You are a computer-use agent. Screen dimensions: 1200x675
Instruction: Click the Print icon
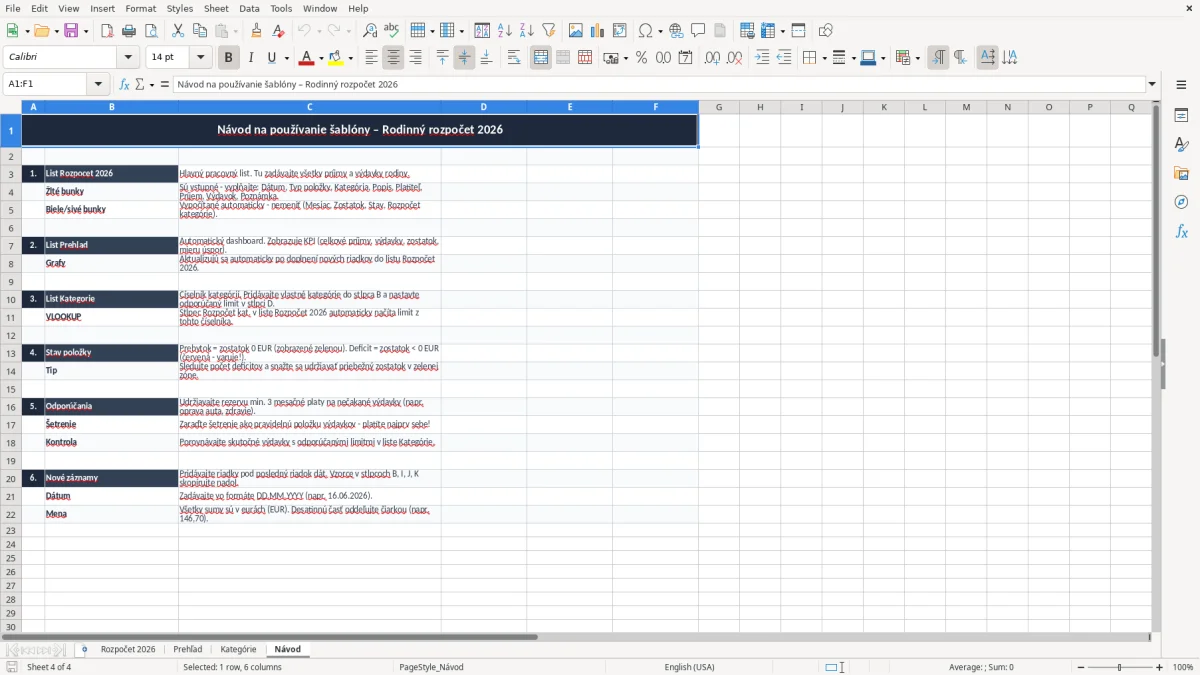pyautogui.click(x=128, y=31)
